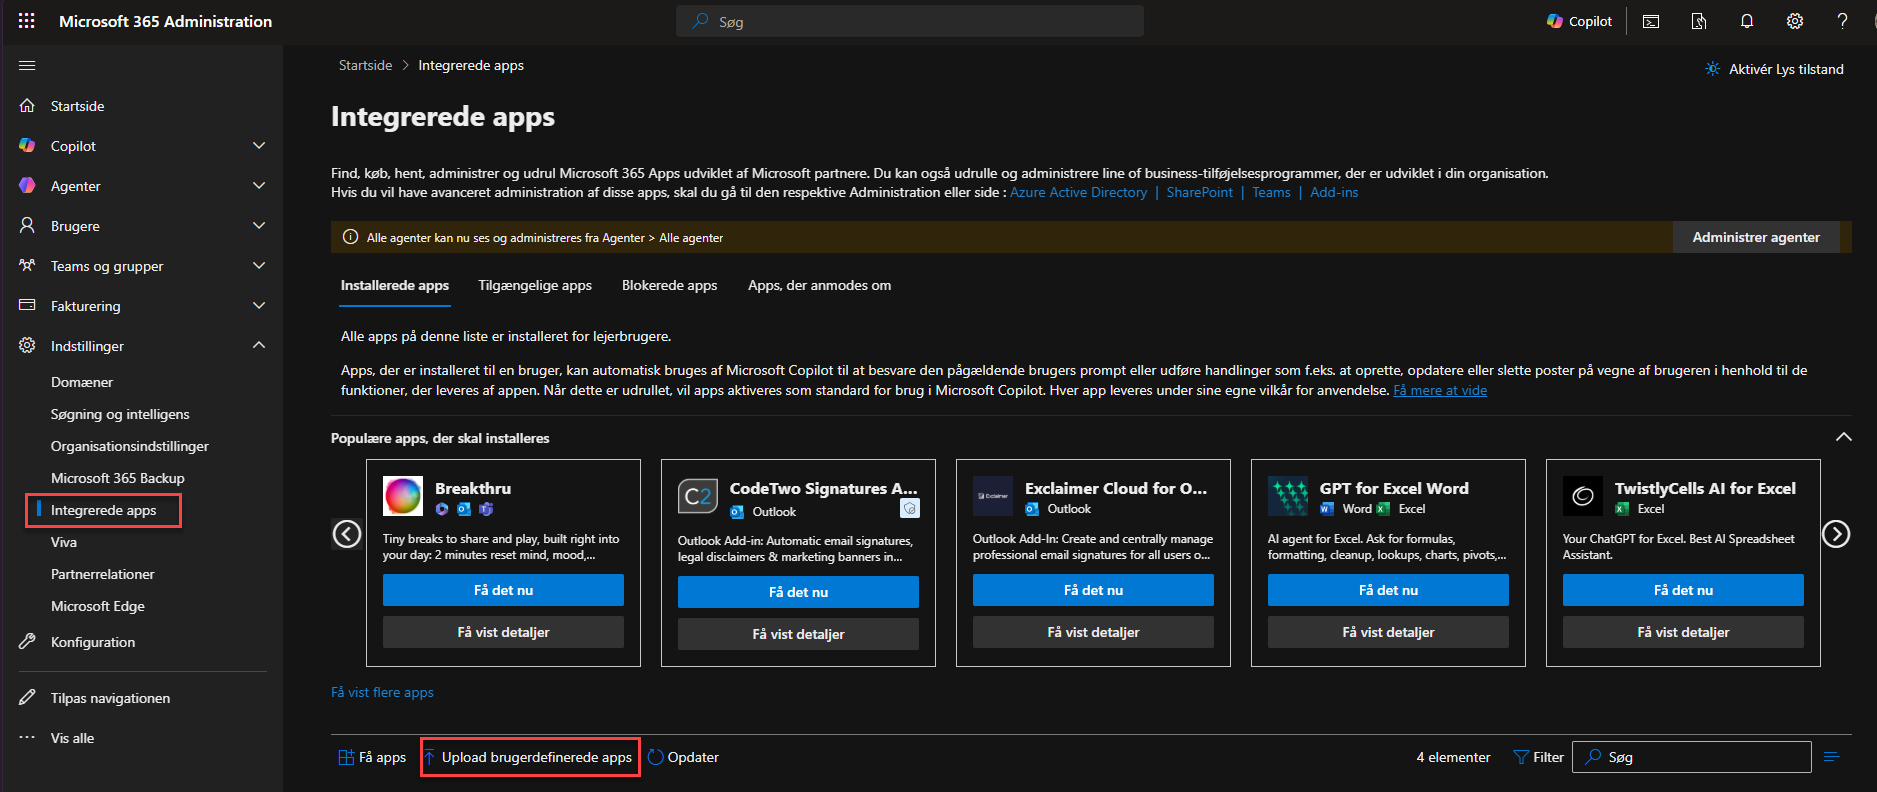Screen dimensions: 1877x792
Task: Click the top Søg search box
Action: point(910,21)
